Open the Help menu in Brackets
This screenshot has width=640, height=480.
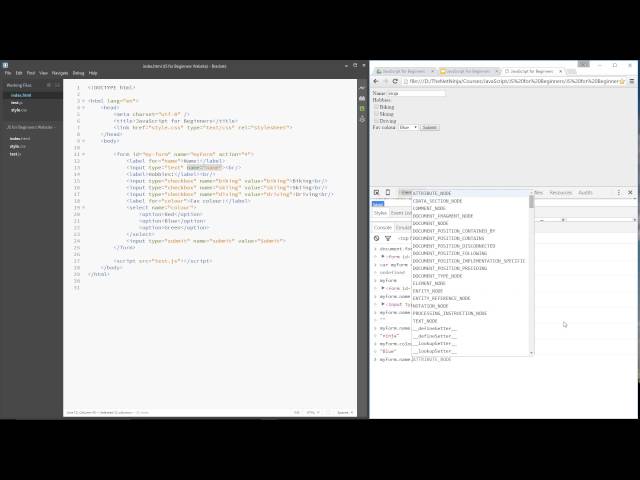(93, 73)
